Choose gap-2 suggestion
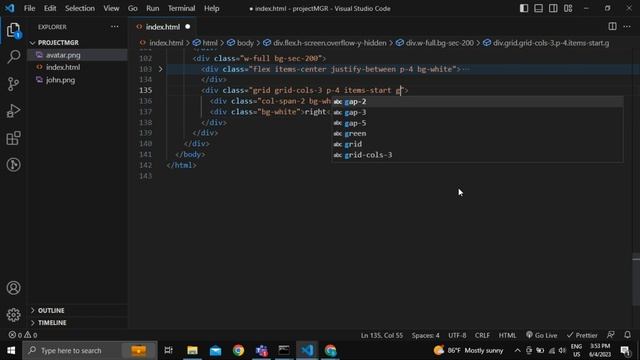Image resolution: width=640 pixels, height=360 pixels. click(x=477, y=102)
